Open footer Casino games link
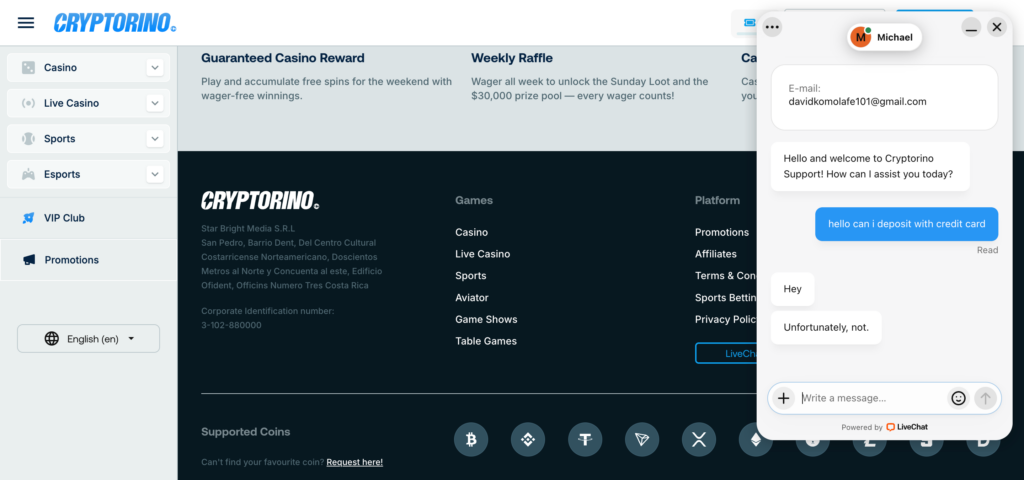 472,232
